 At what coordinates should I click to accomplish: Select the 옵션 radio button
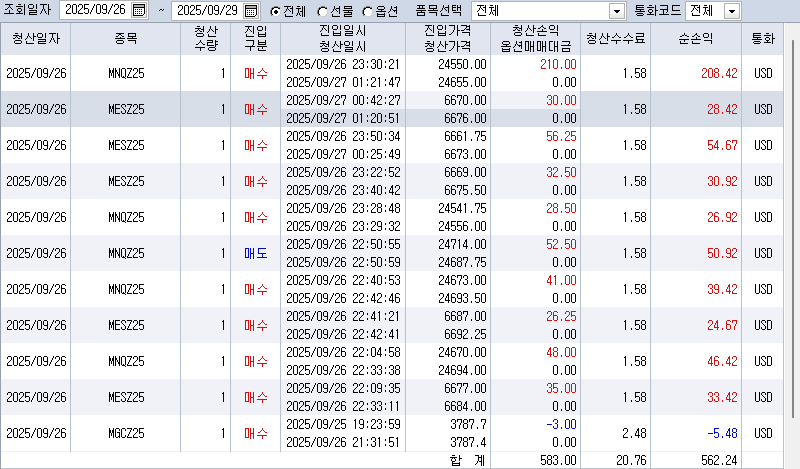coord(367,11)
